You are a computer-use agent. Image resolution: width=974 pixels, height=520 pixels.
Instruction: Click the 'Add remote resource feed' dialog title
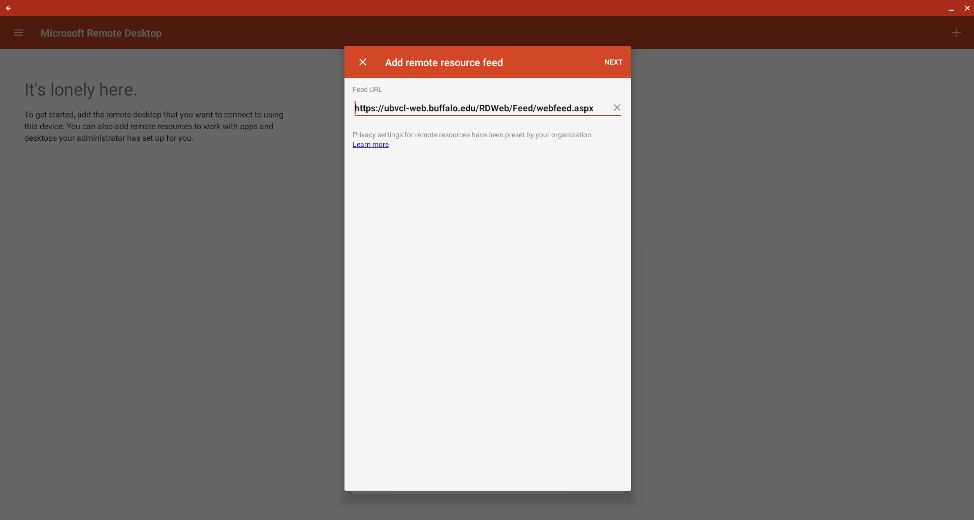(x=444, y=62)
